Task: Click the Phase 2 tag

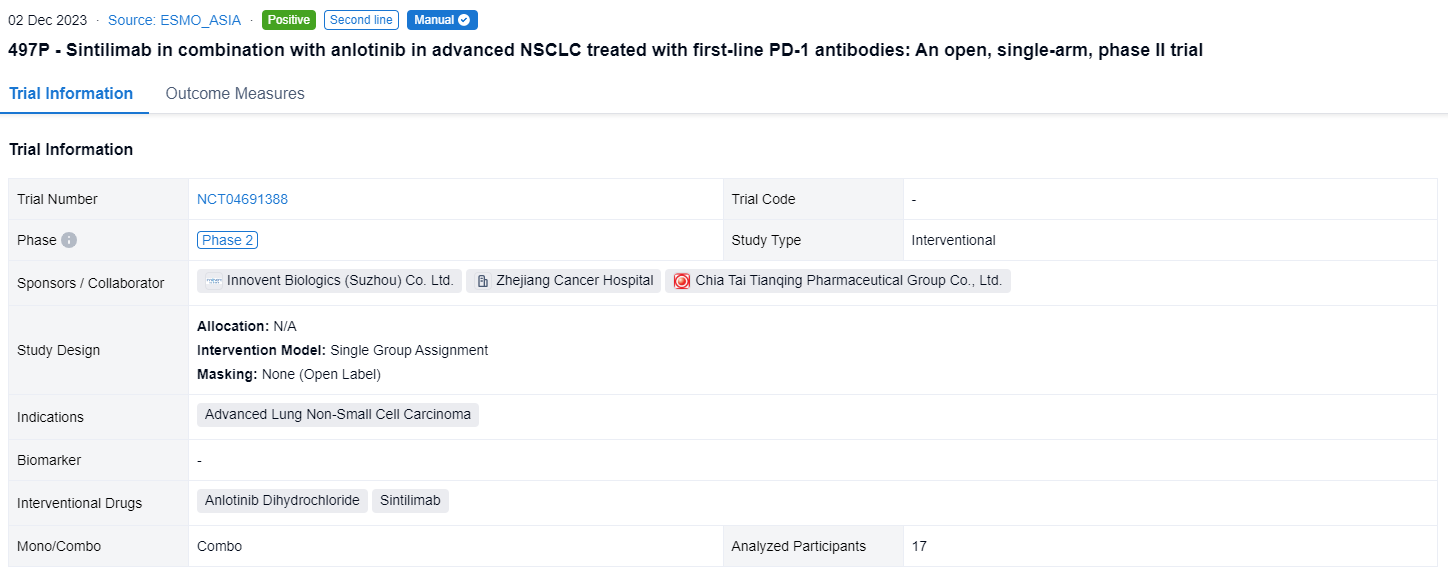Action: [227, 240]
